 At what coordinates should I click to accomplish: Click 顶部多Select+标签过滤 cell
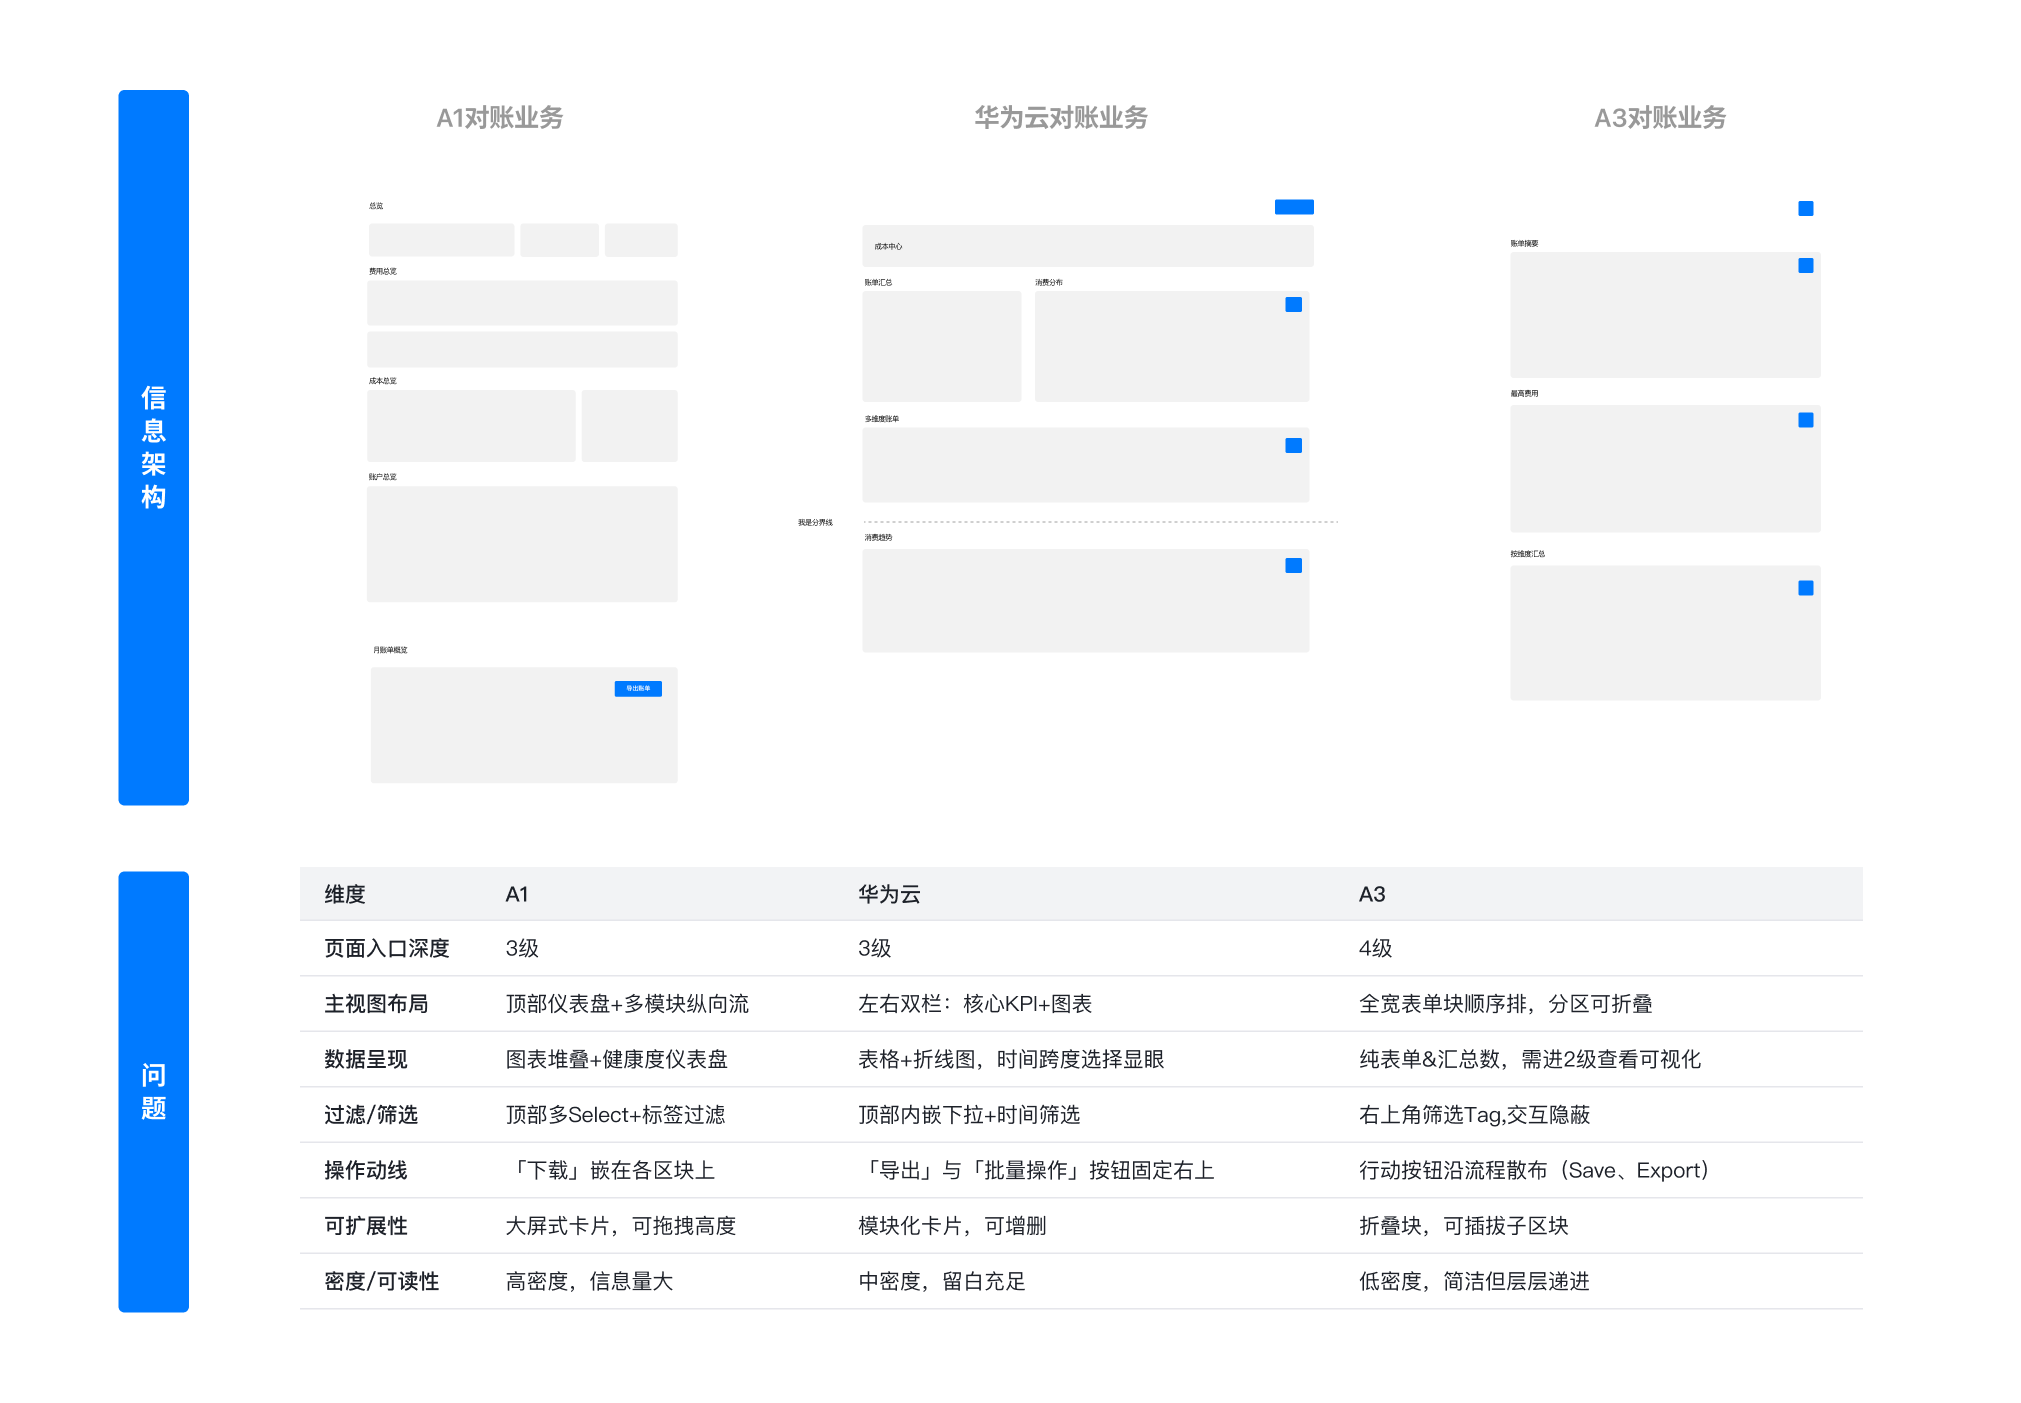coord(615,1114)
